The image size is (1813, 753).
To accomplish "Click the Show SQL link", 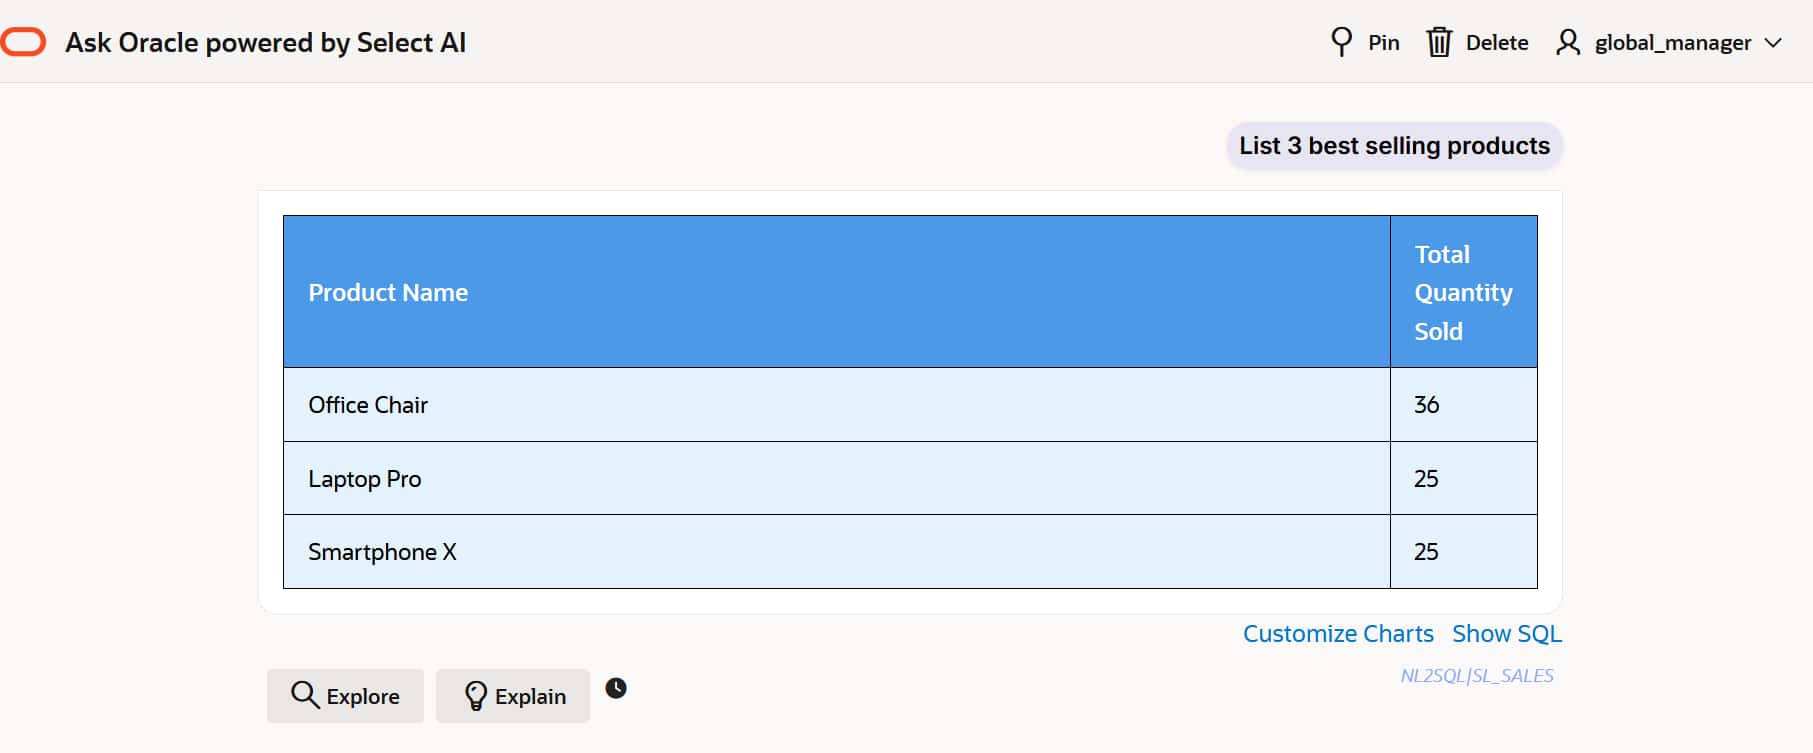I will coord(1506,634).
